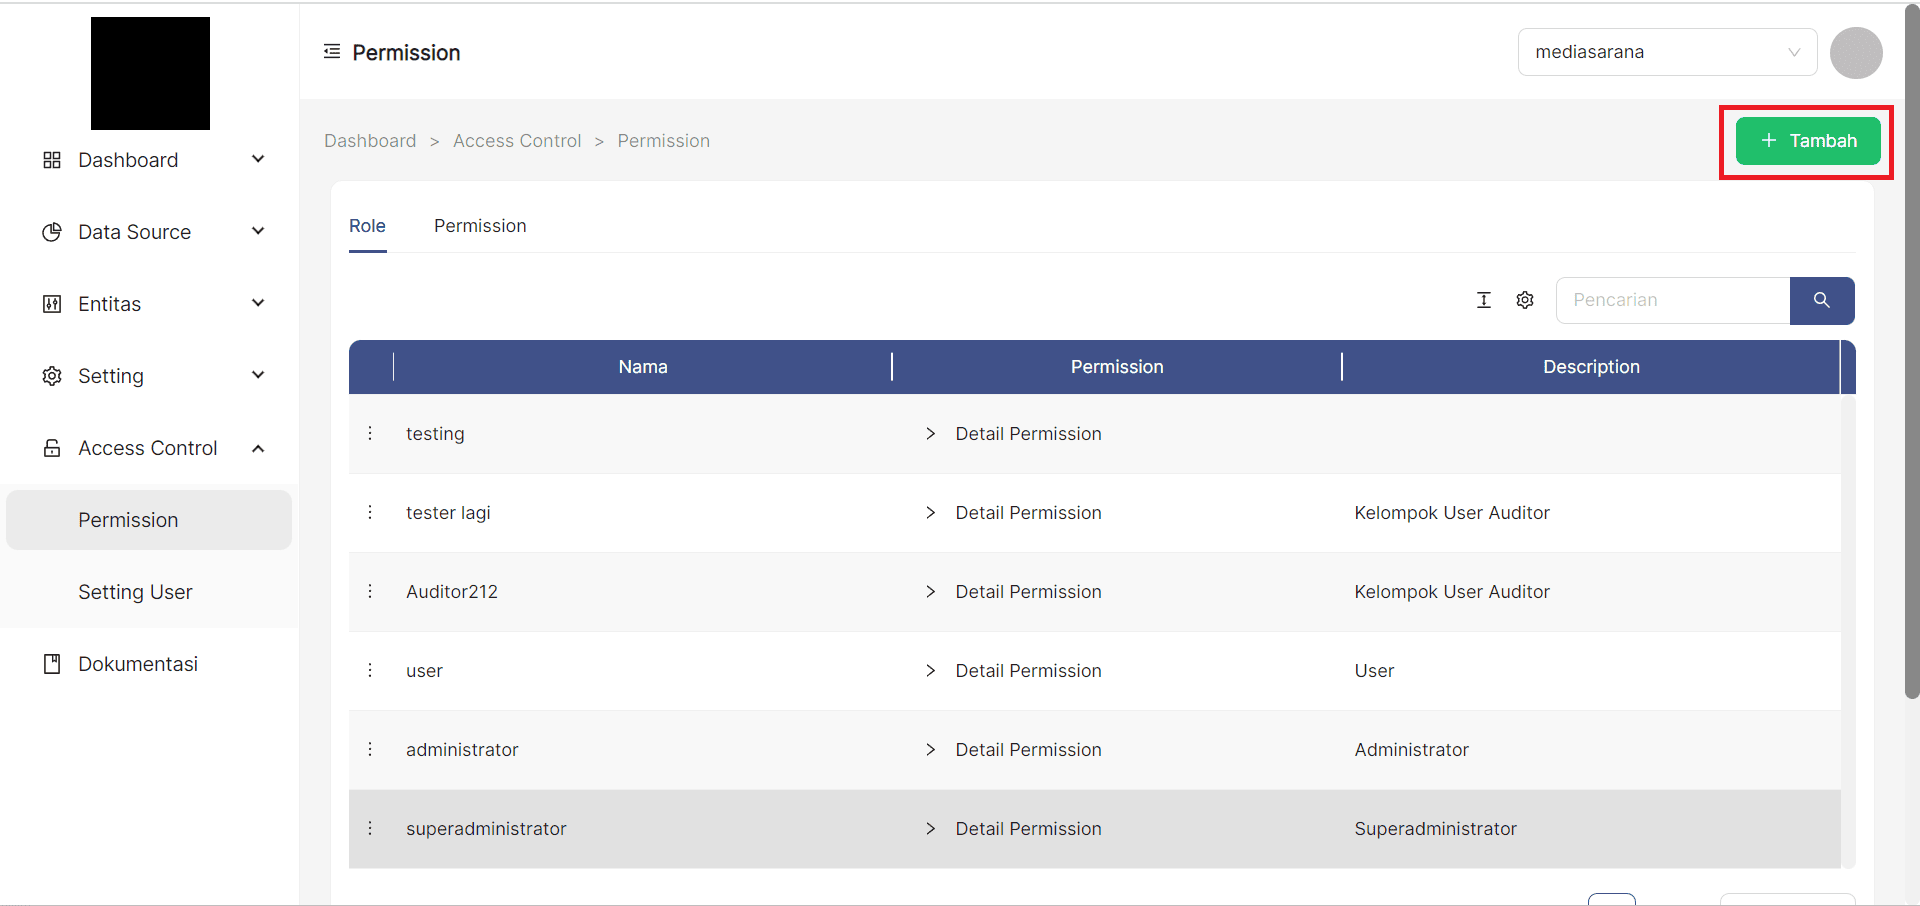Click the Access Control breadcrumb link
Viewport: 1920px width, 906px height.
point(517,141)
